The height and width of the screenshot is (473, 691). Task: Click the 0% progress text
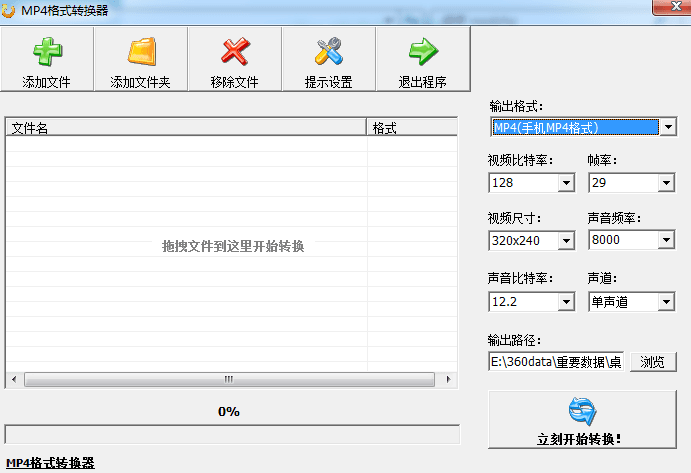point(229,412)
